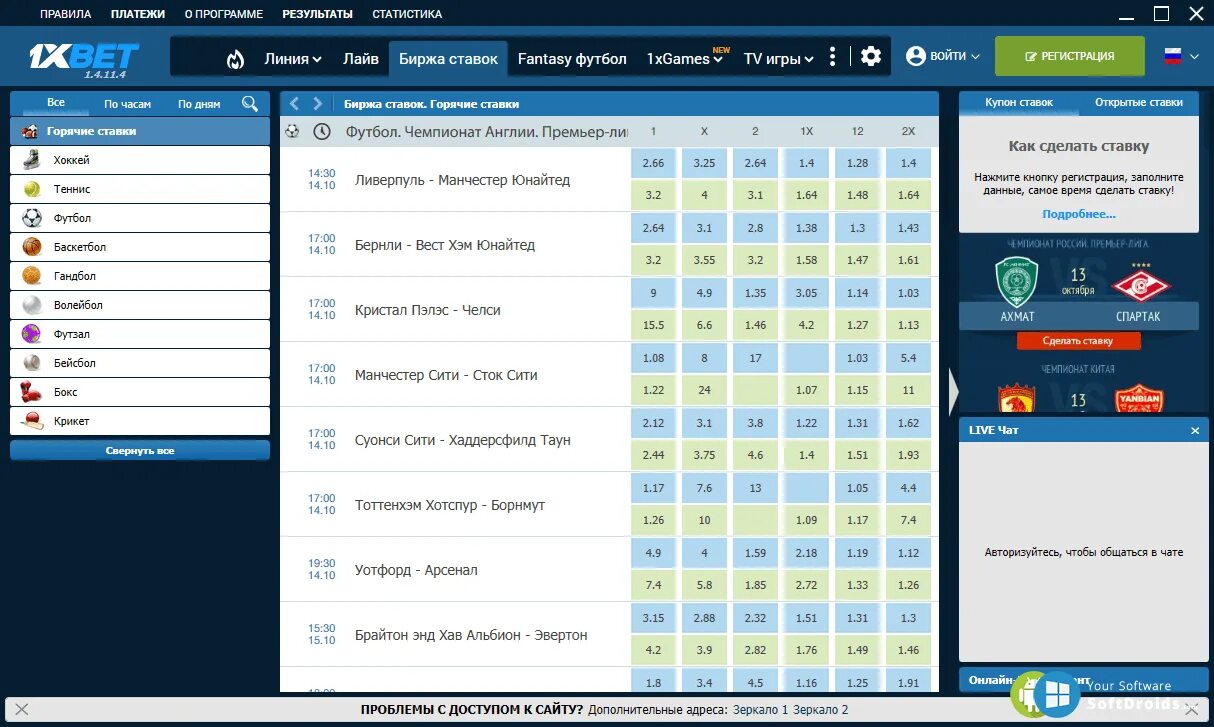Viewport: 1214px width, 727px height.
Task: Select Бернли - Вест Хэм Юнайтед match
Action: coord(445,245)
